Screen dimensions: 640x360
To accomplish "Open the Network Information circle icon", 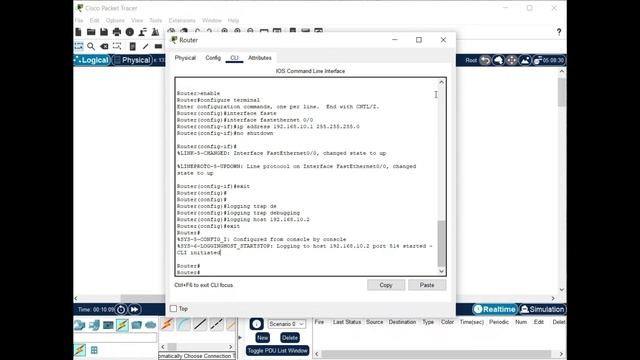I will [130, 32].
